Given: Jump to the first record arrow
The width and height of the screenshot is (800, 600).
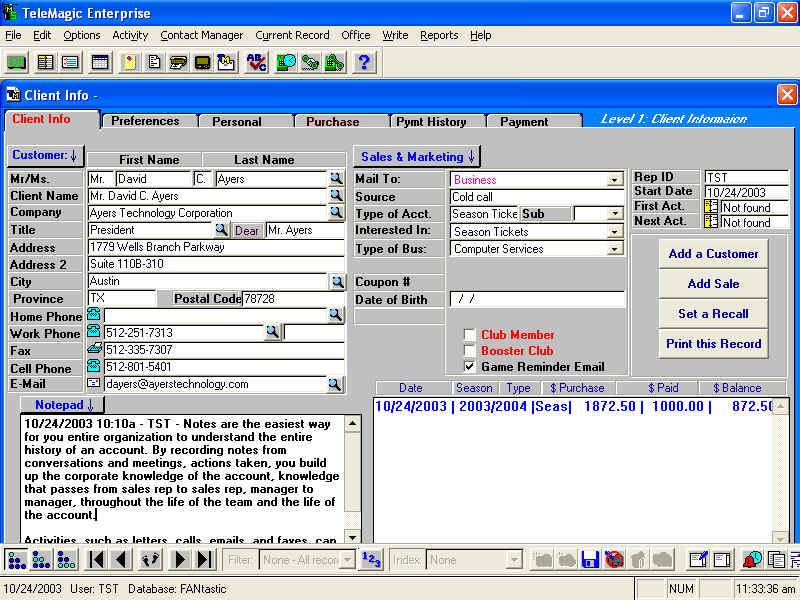Looking at the screenshot, I should 96,560.
